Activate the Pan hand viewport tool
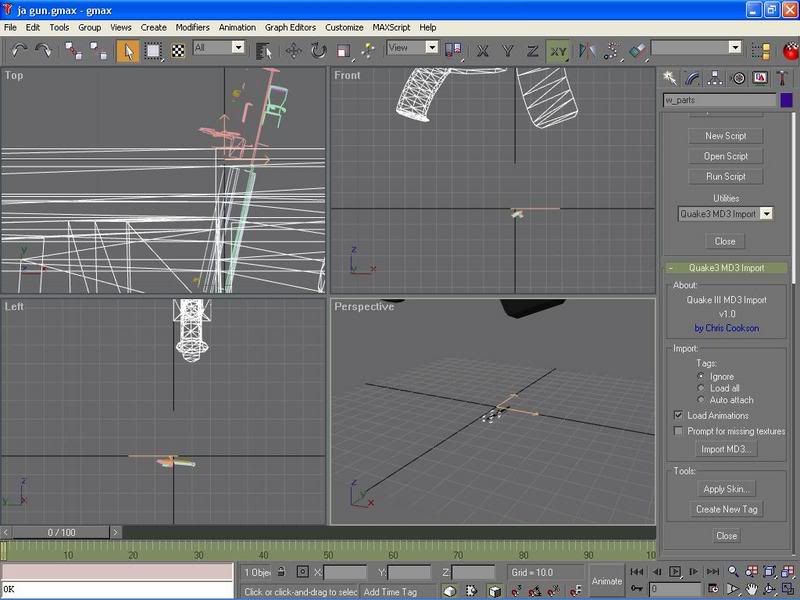The image size is (800, 600). pos(751,589)
